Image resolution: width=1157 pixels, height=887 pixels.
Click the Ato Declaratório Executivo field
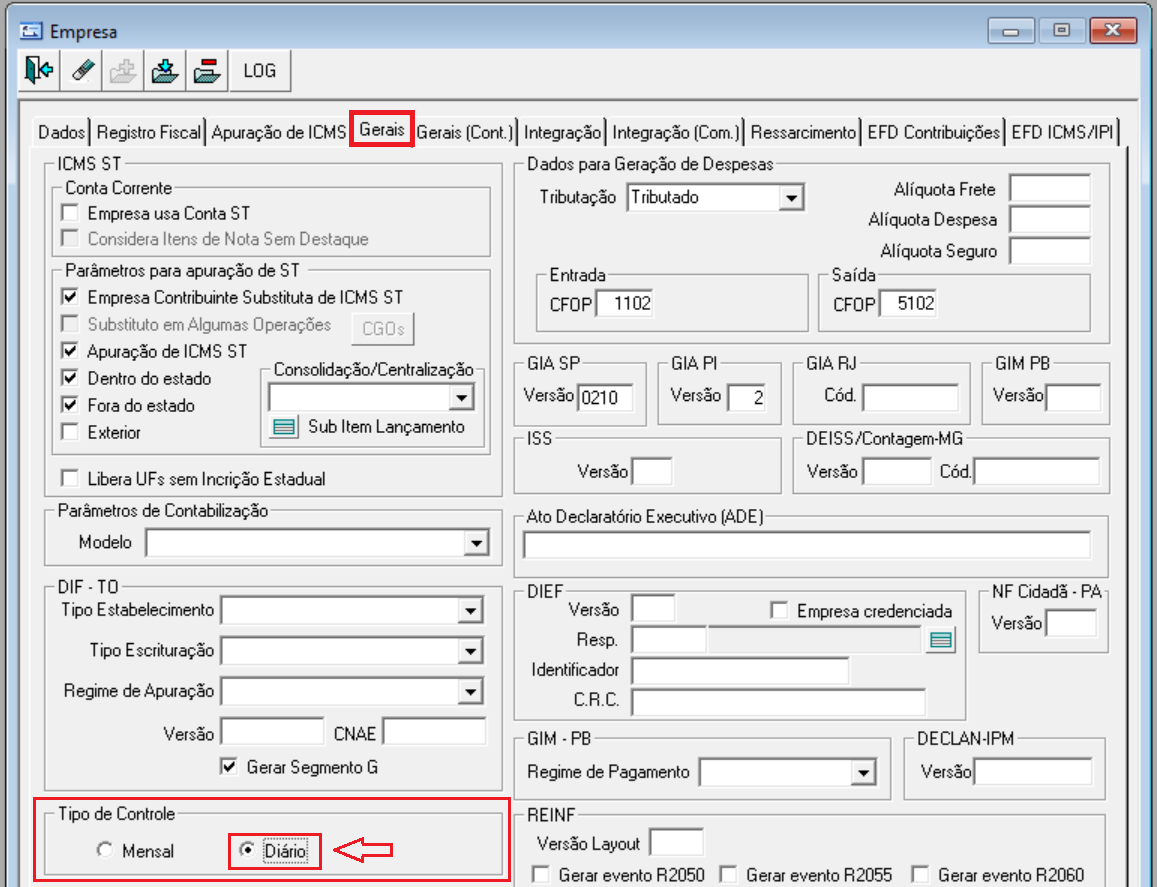(x=807, y=545)
